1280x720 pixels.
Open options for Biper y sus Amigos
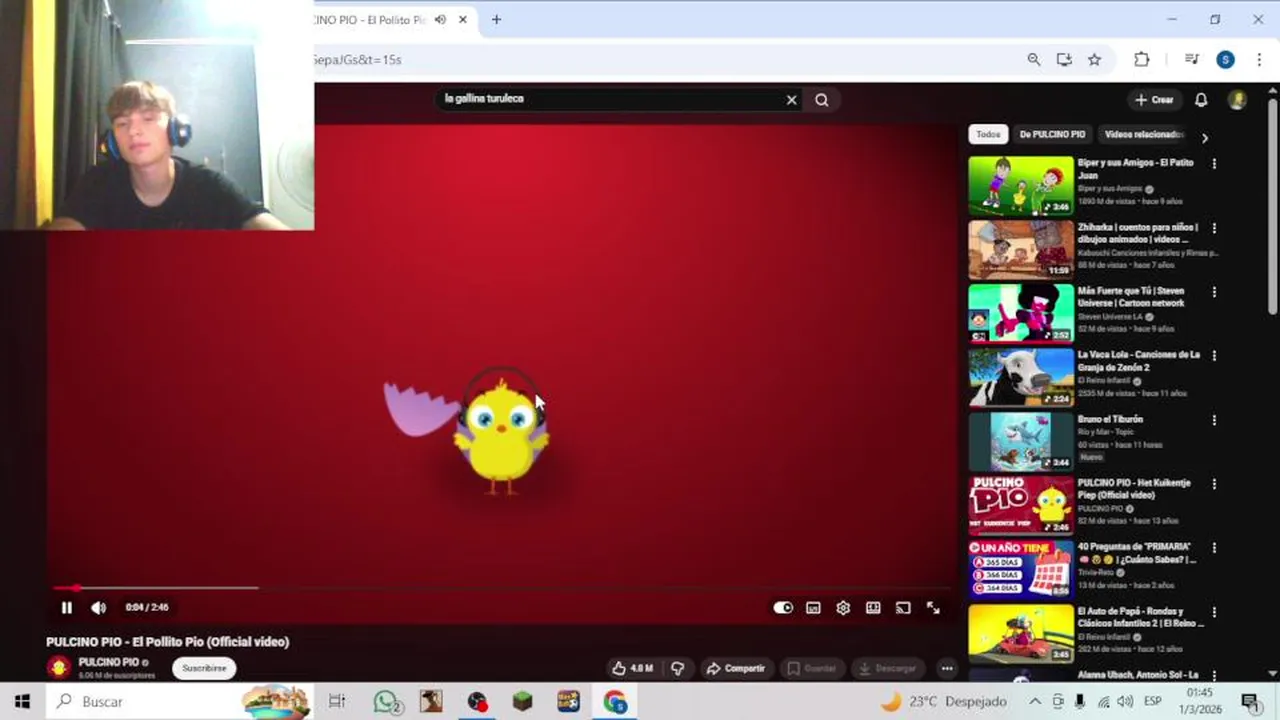tap(1214, 164)
